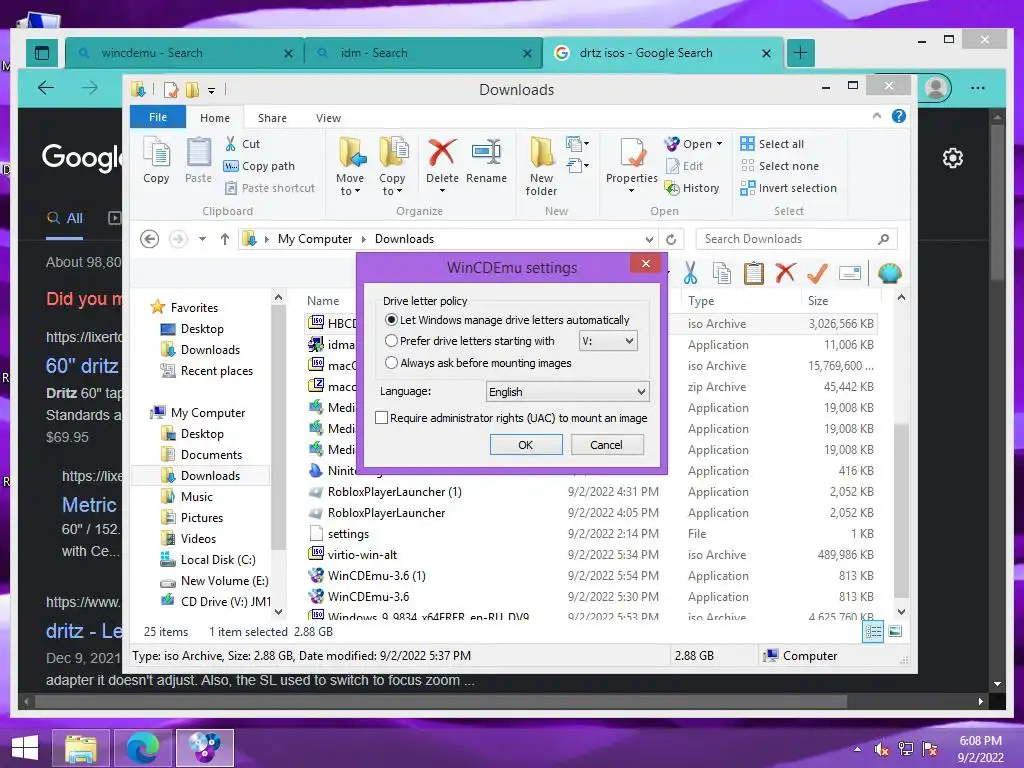Click the clipboard paste icon in the secondary toolbar

coord(753,273)
